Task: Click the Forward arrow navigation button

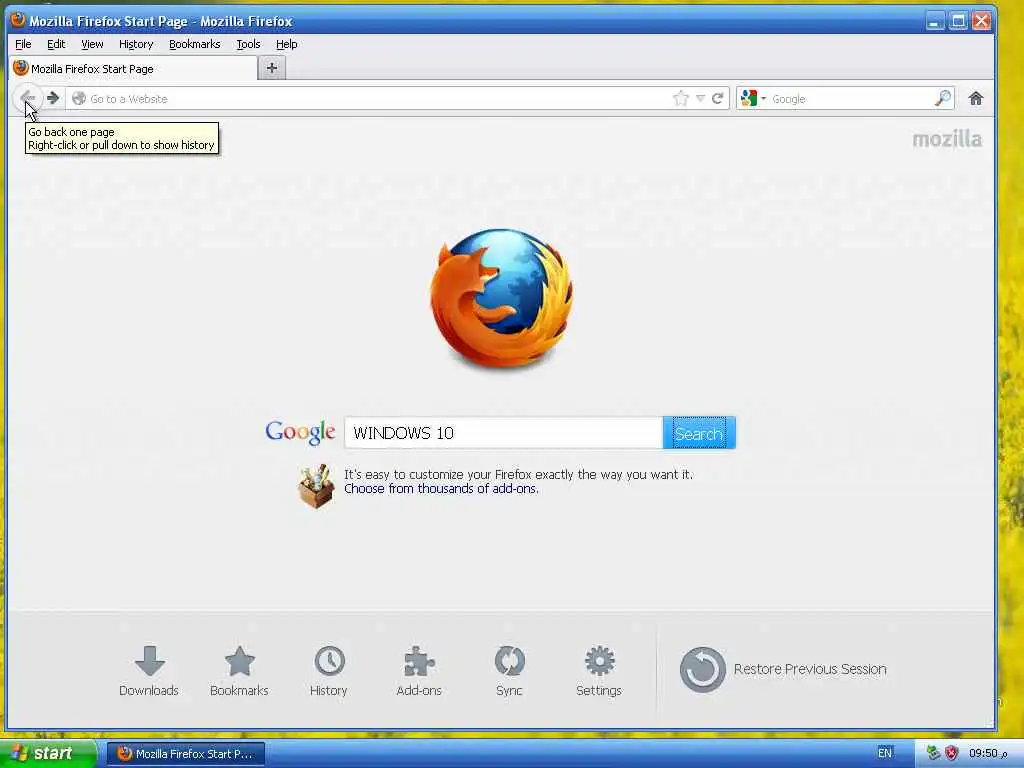Action: click(53, 99)
